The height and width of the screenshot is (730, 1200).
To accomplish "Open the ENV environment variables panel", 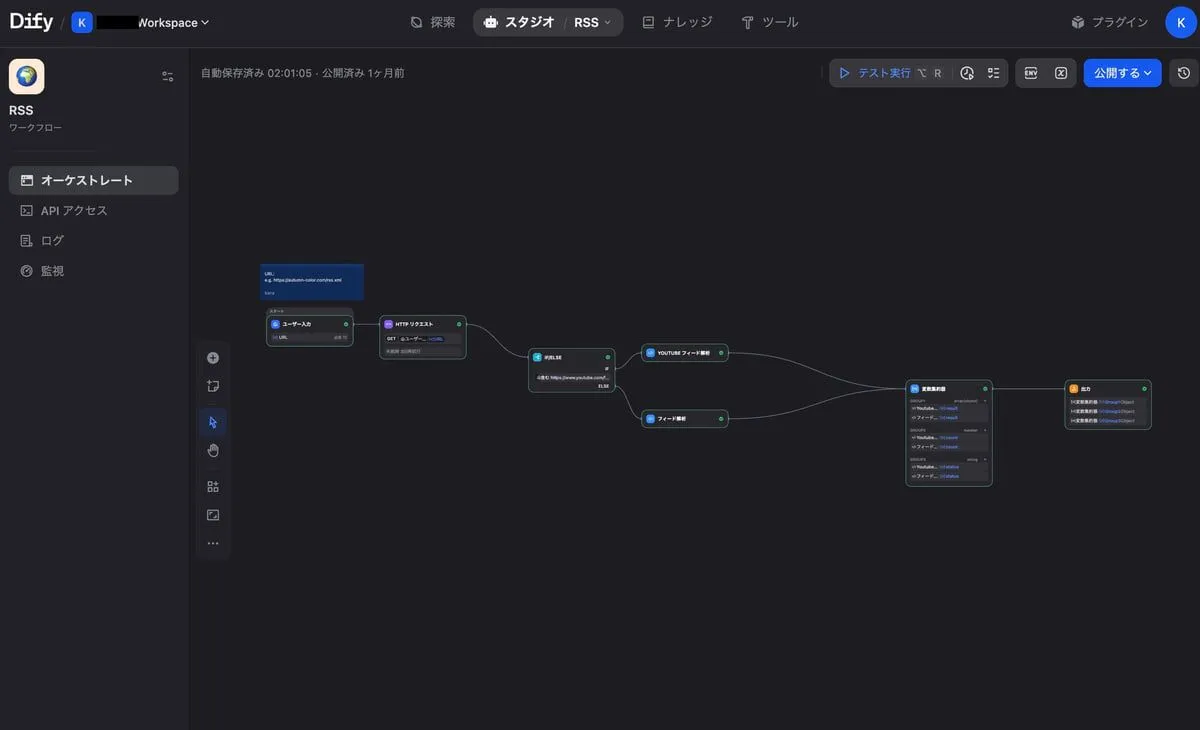I will 1031,73.
